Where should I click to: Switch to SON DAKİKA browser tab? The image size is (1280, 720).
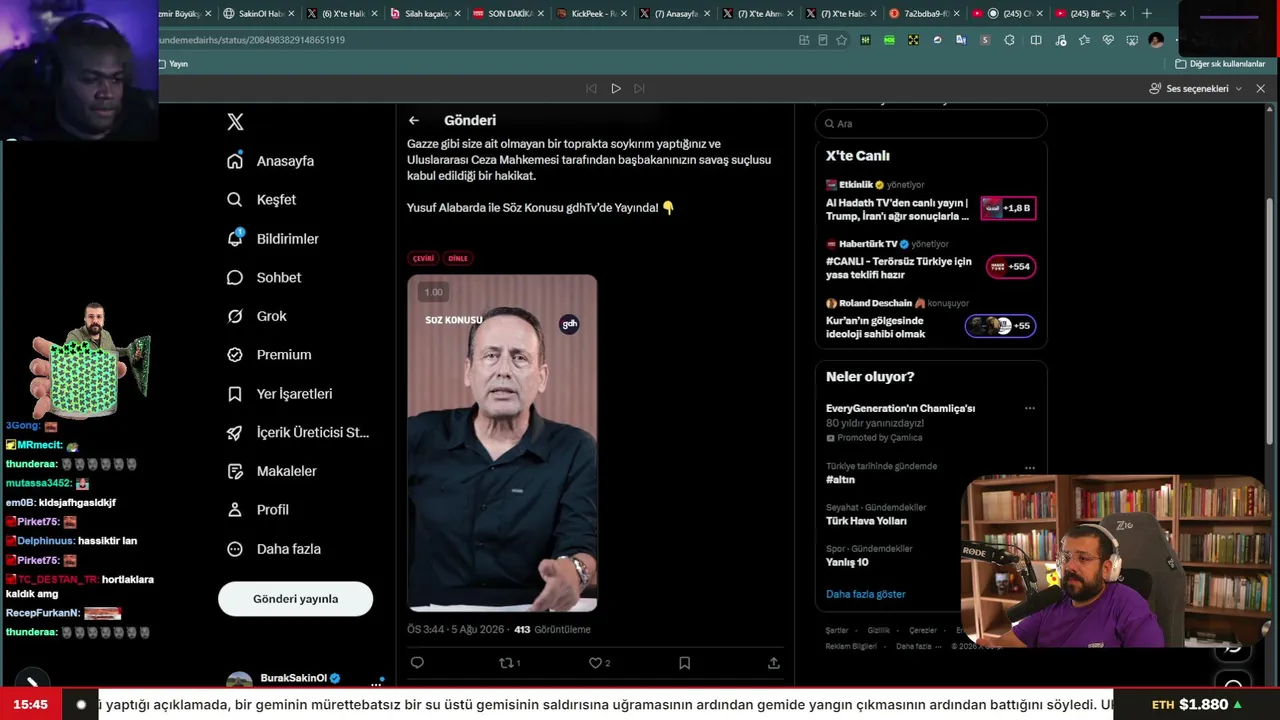tap(508, 14)
